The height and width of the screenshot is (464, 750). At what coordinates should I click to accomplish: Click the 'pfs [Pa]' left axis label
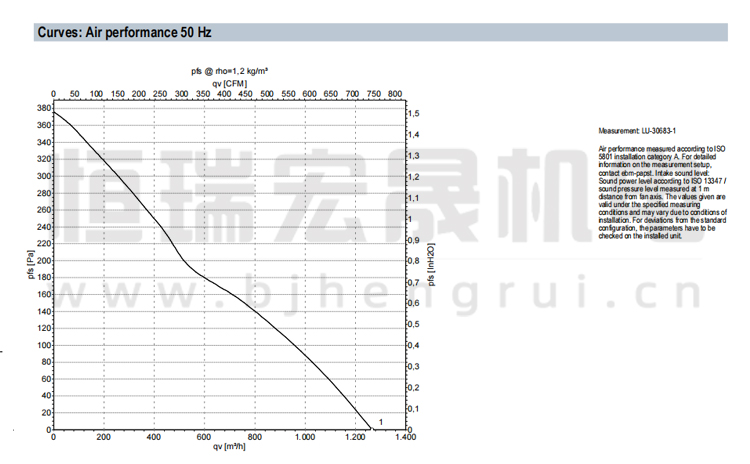pos(31,266)
